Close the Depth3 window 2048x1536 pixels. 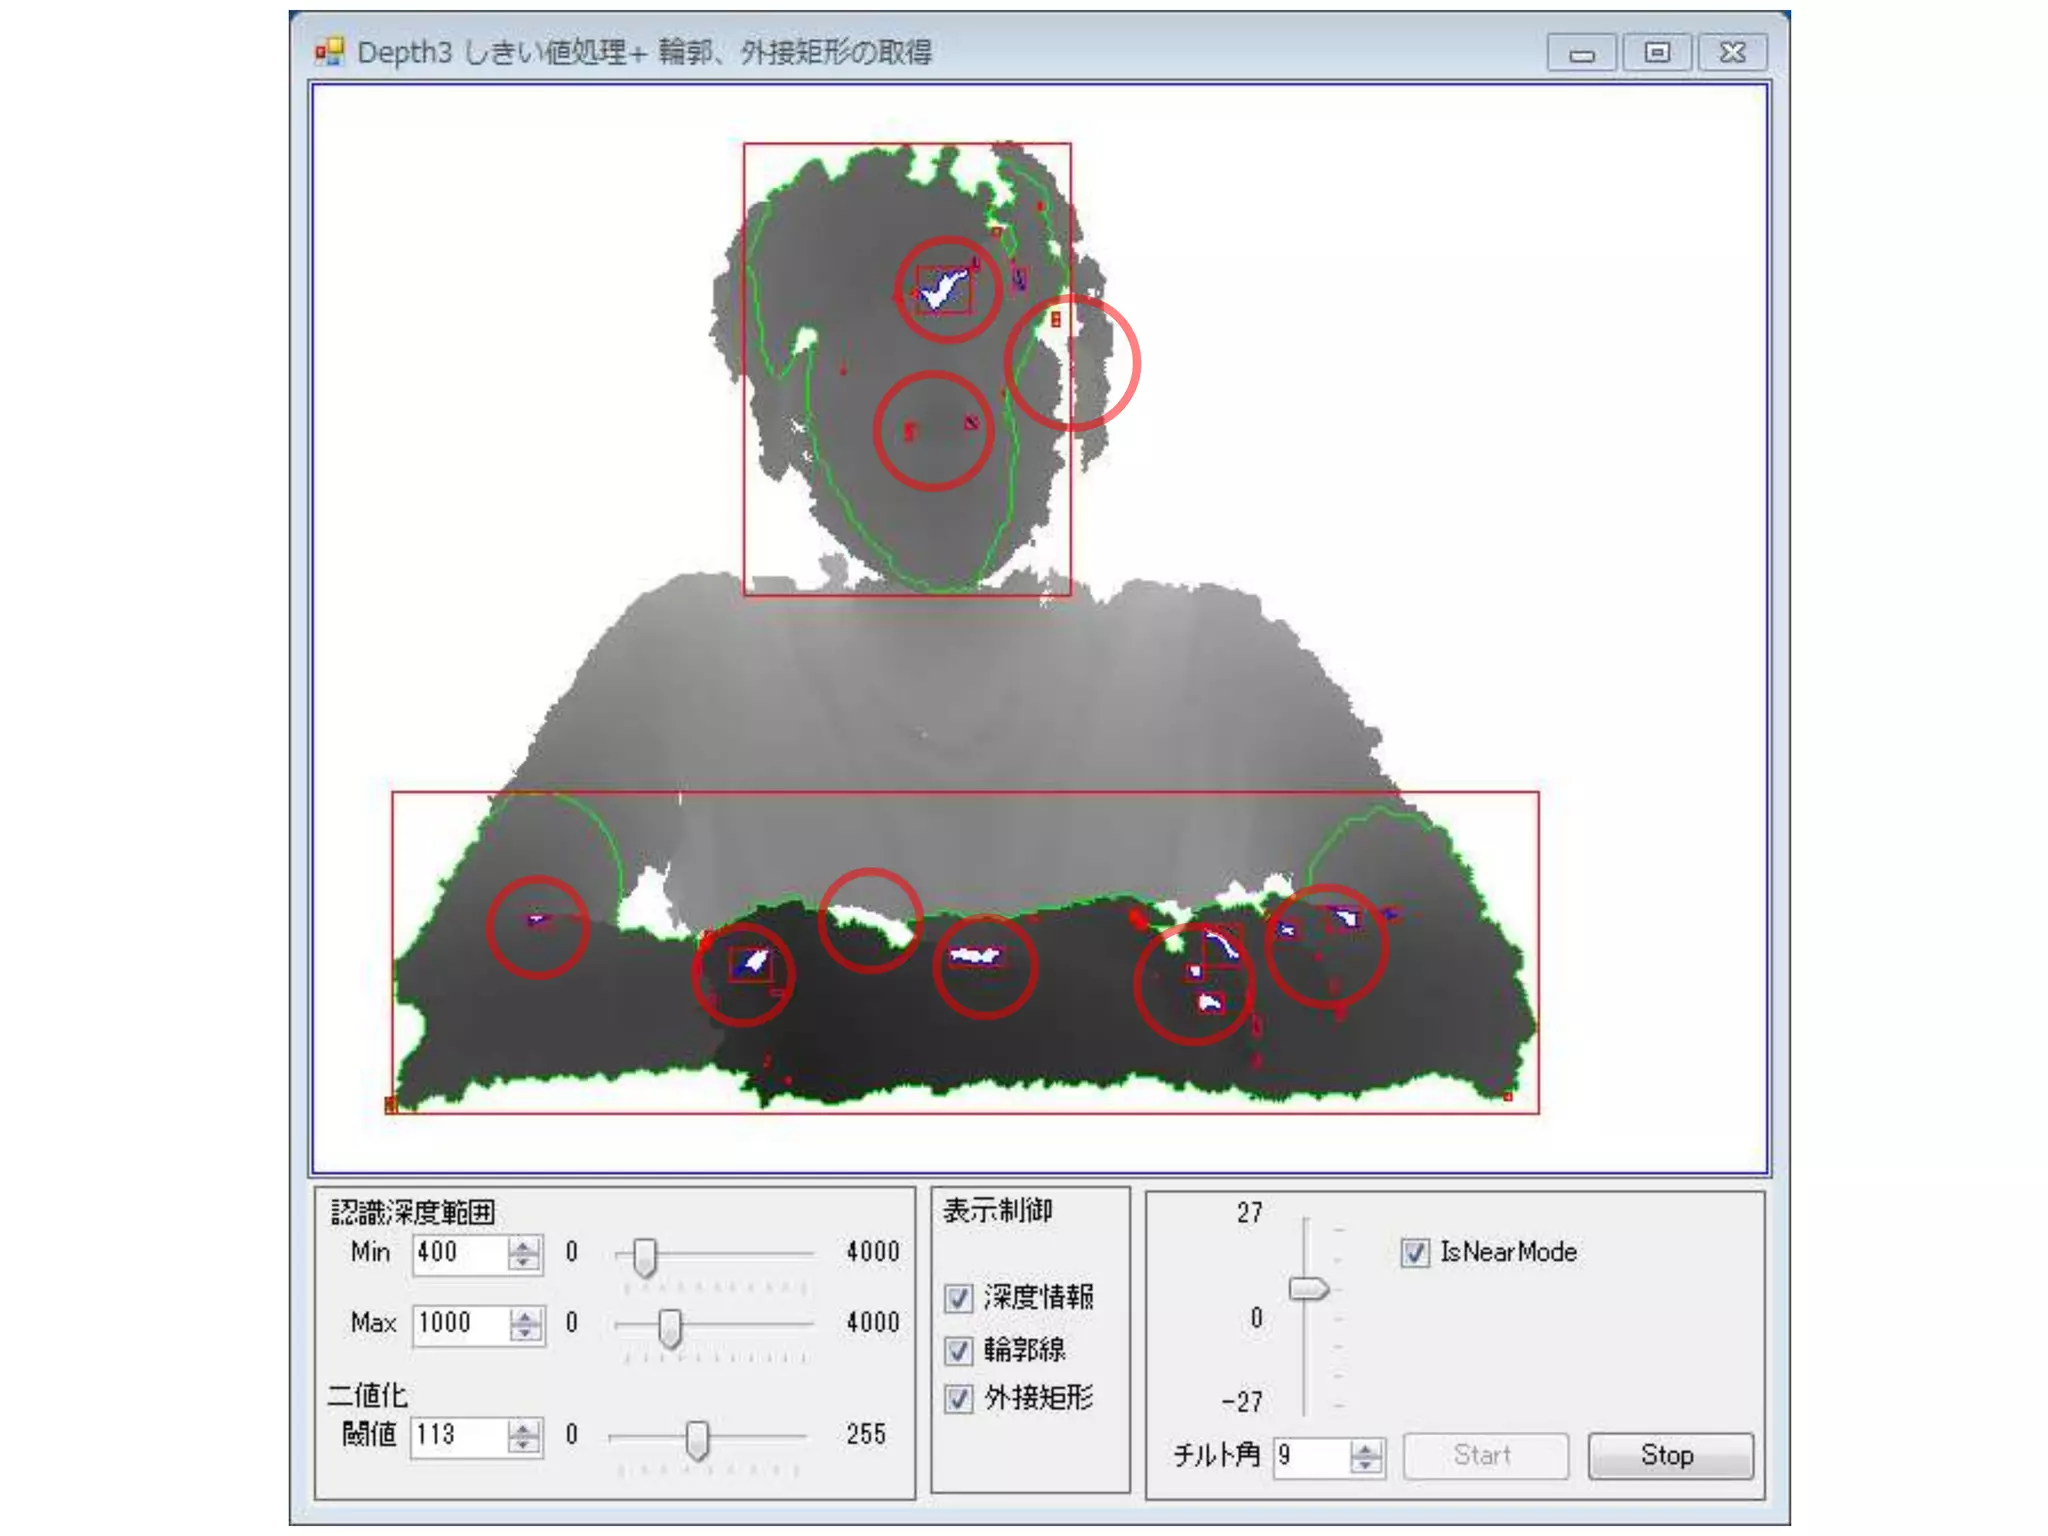1732,53
